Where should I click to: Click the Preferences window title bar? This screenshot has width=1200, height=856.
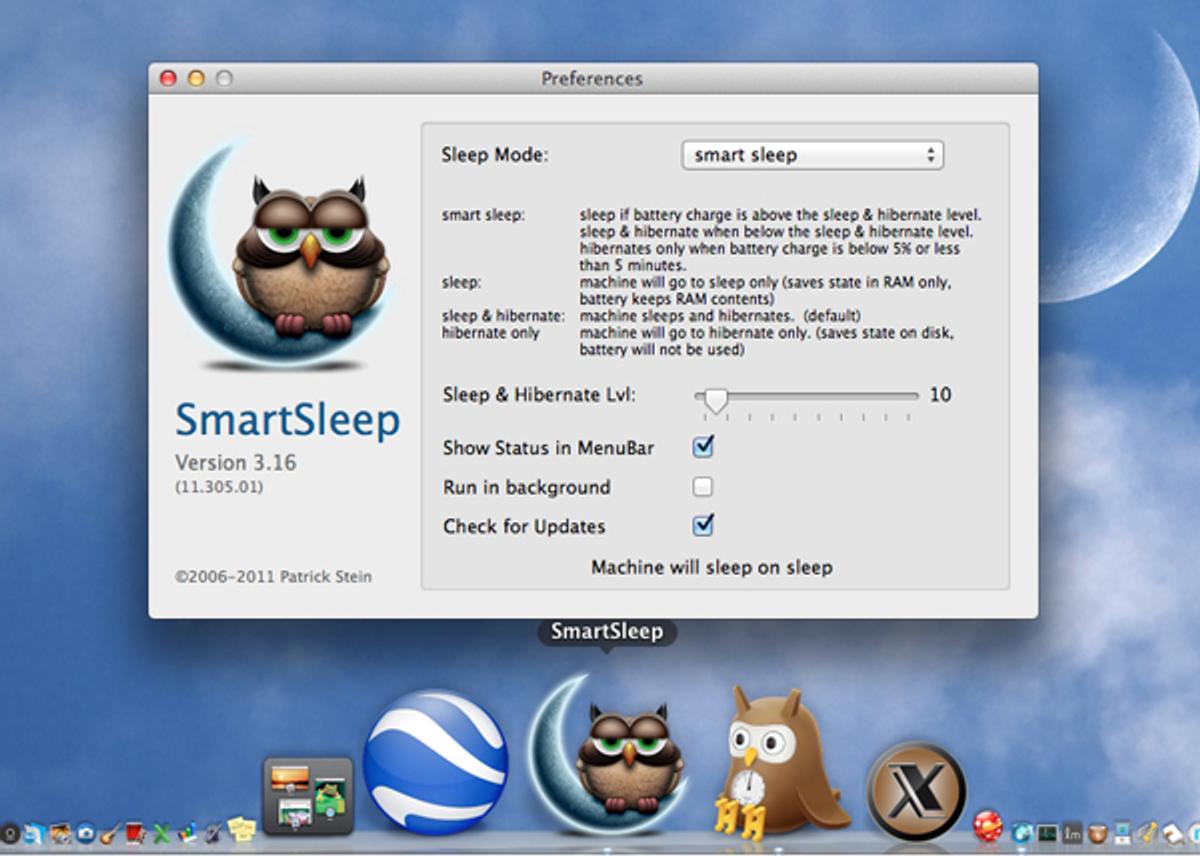click(x=592, y=78)
